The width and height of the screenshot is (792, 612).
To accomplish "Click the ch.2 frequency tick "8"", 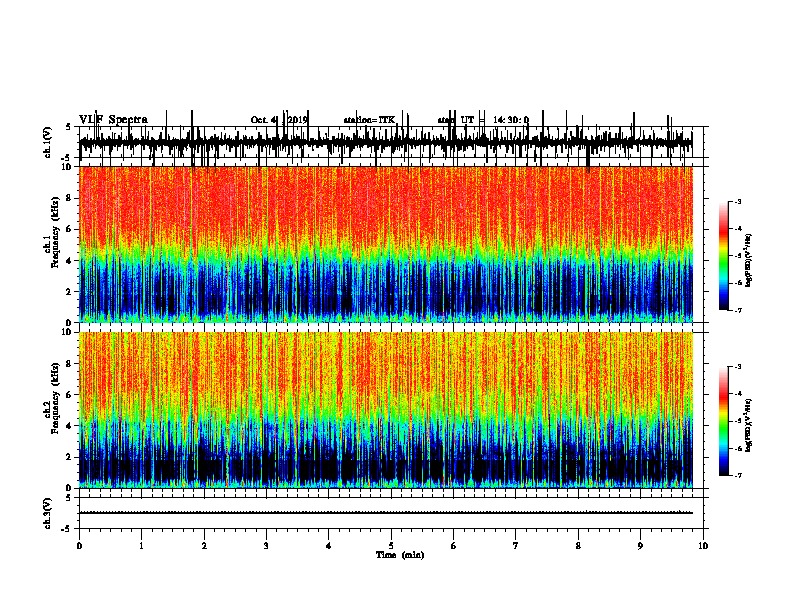I will (x=70, y=364).
